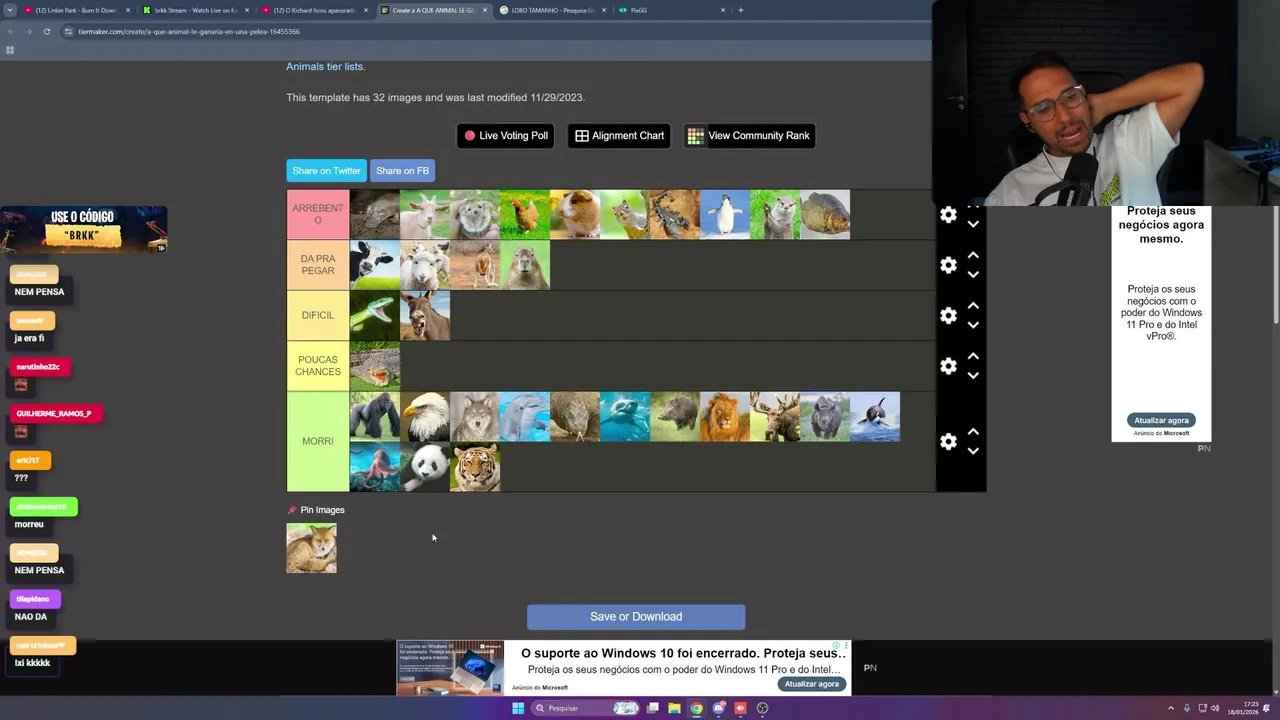1280x720 pixels.
Task: Move MORRI tier down with chevron
Action: [973, 451]
